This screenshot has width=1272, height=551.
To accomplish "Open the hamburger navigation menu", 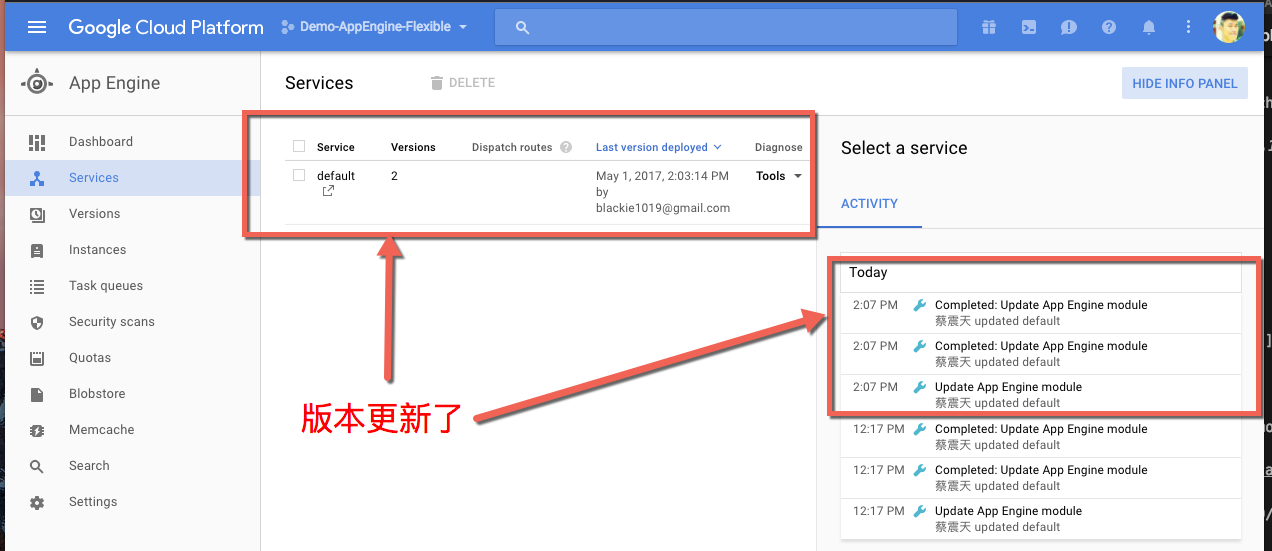I will tap(37, 27).
